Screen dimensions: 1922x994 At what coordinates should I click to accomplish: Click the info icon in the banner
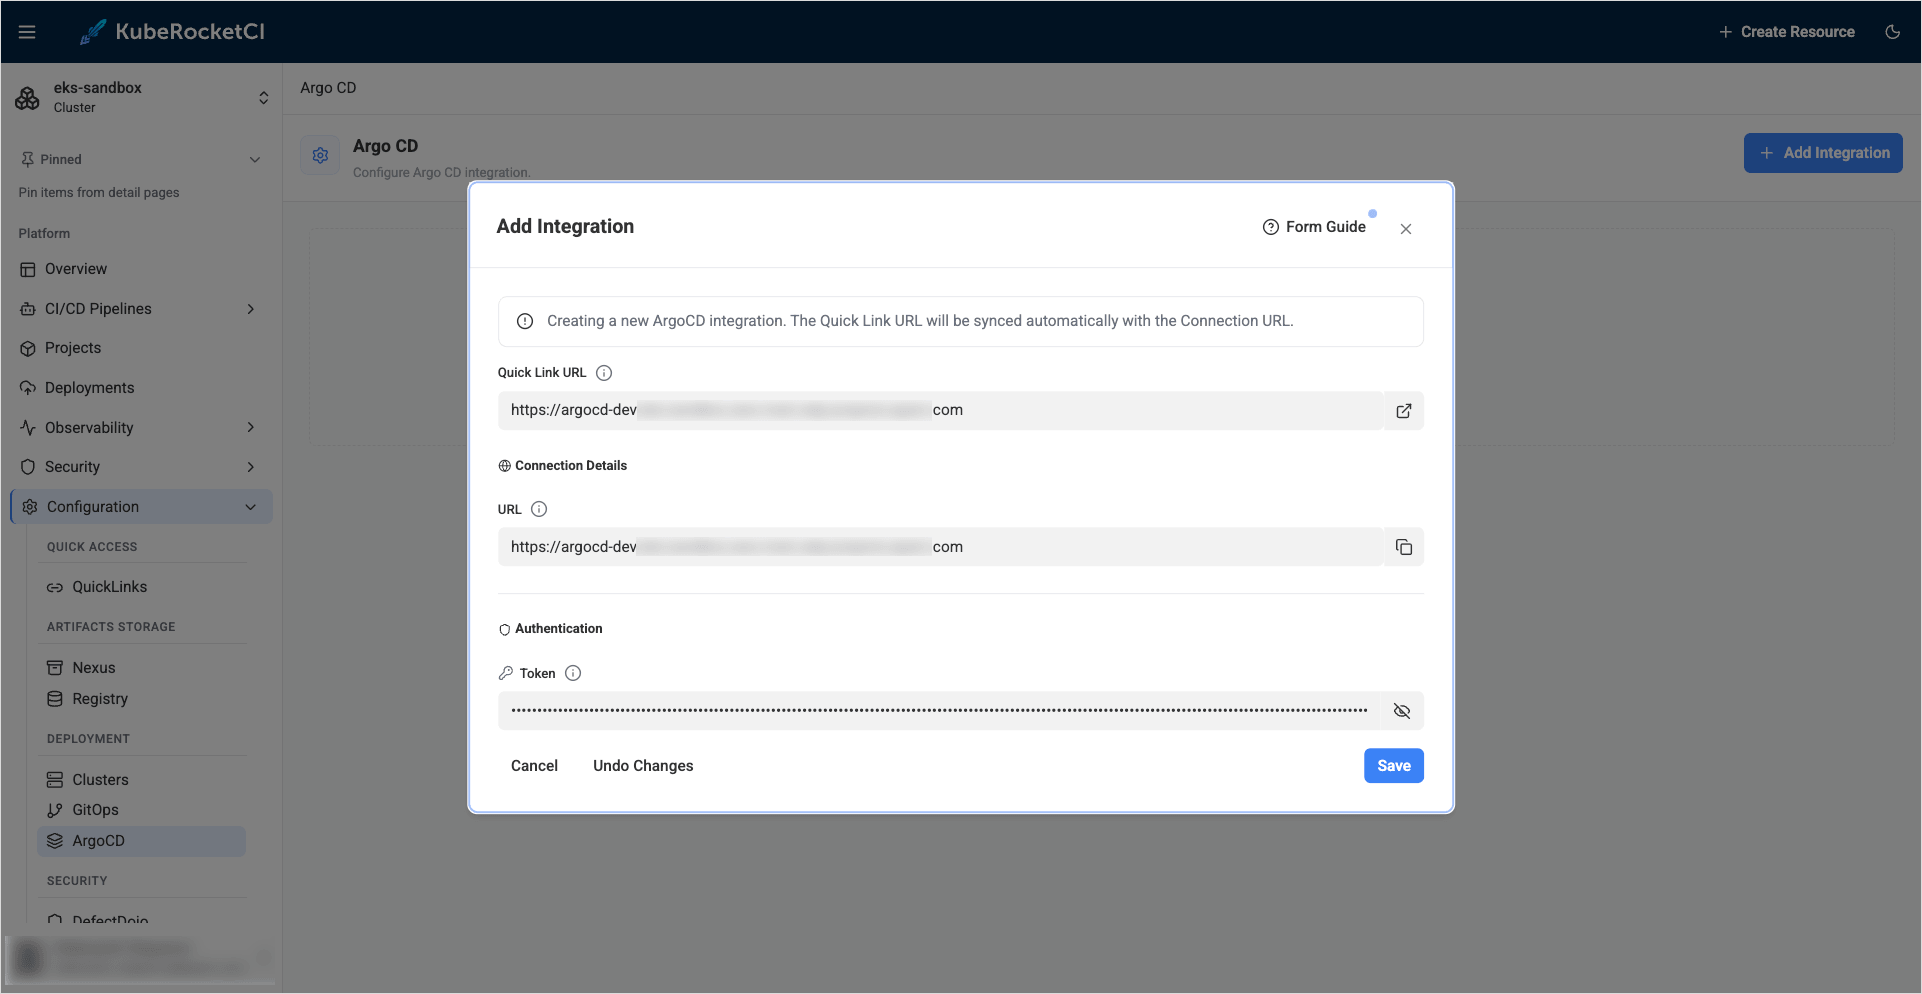(x=525, y=321)
